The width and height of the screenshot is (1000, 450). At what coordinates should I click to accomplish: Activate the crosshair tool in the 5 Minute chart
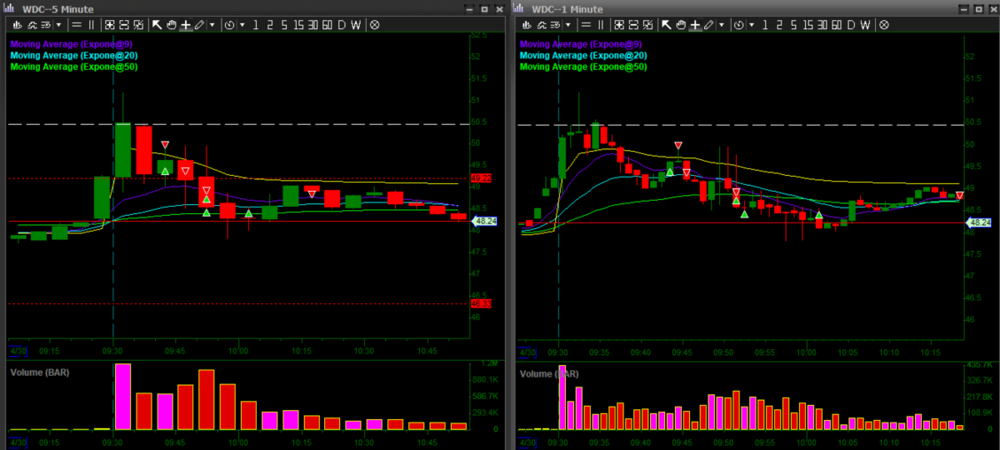pyautogui.click(x=185, y=23)
